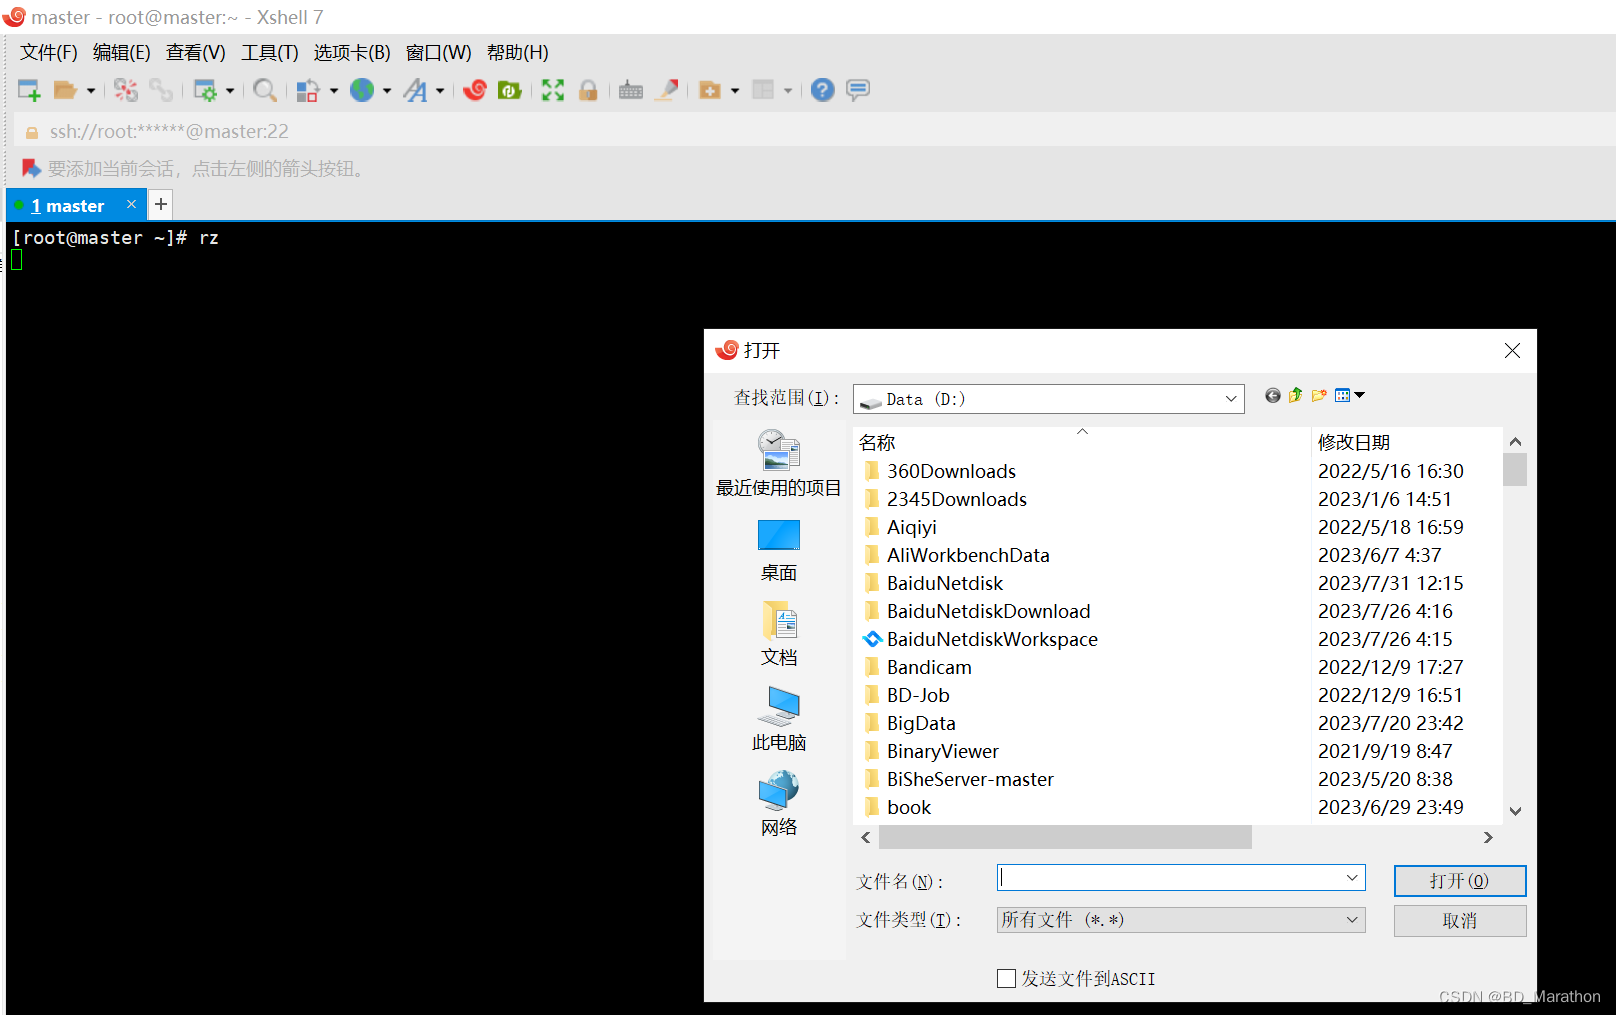The height and width of the screenshot is (1015, 1616).
Task: Click the horizontal scrollbar right arrow
Action: click(1488, 838)
